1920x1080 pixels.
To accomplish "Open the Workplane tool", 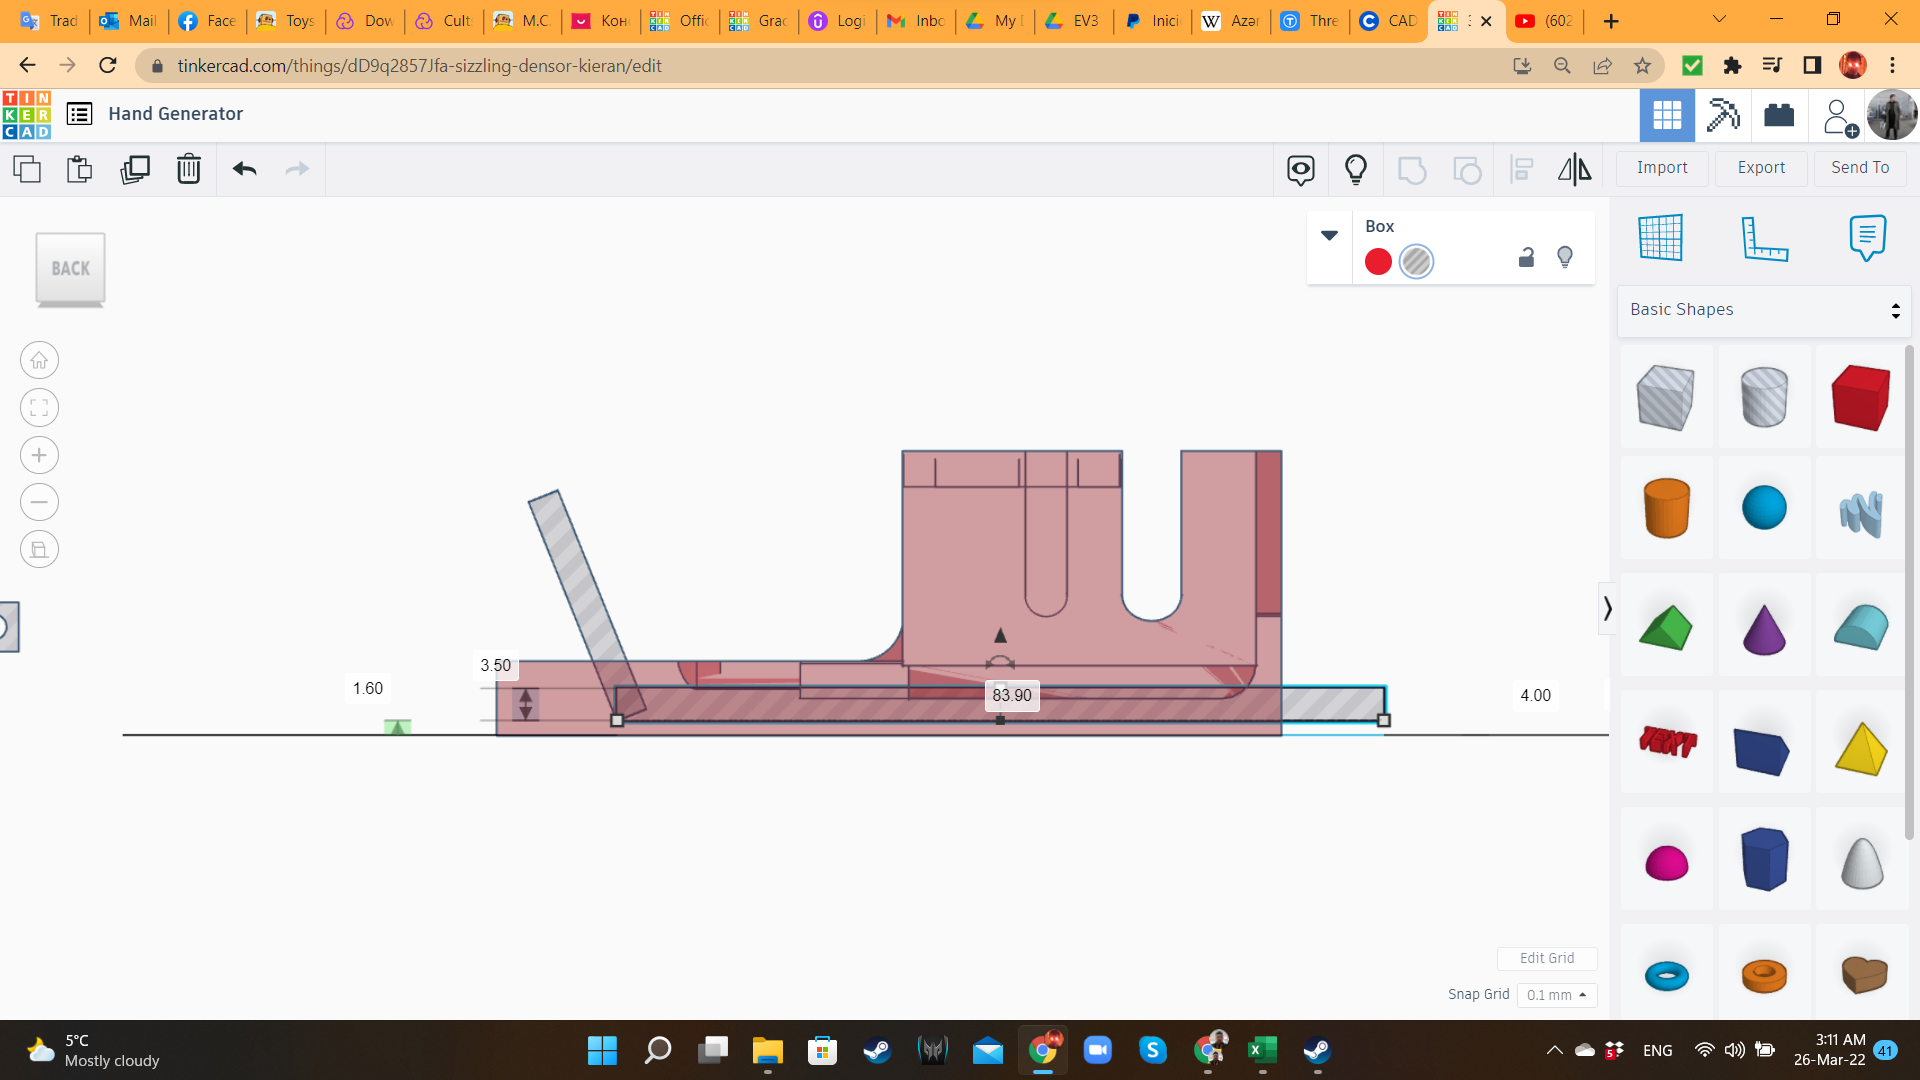I will click(x=1660, y=238).
